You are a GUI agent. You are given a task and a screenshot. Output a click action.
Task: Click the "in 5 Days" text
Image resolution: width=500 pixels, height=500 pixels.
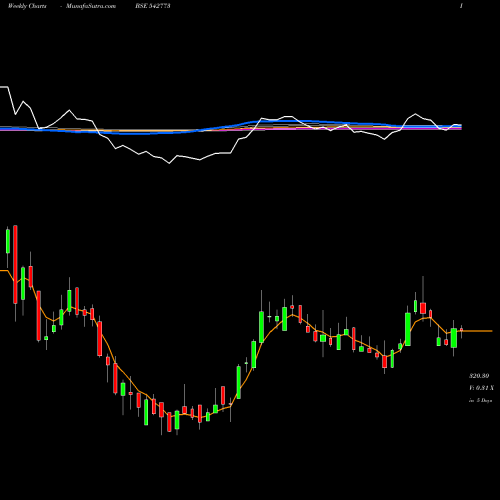[480, 400]
